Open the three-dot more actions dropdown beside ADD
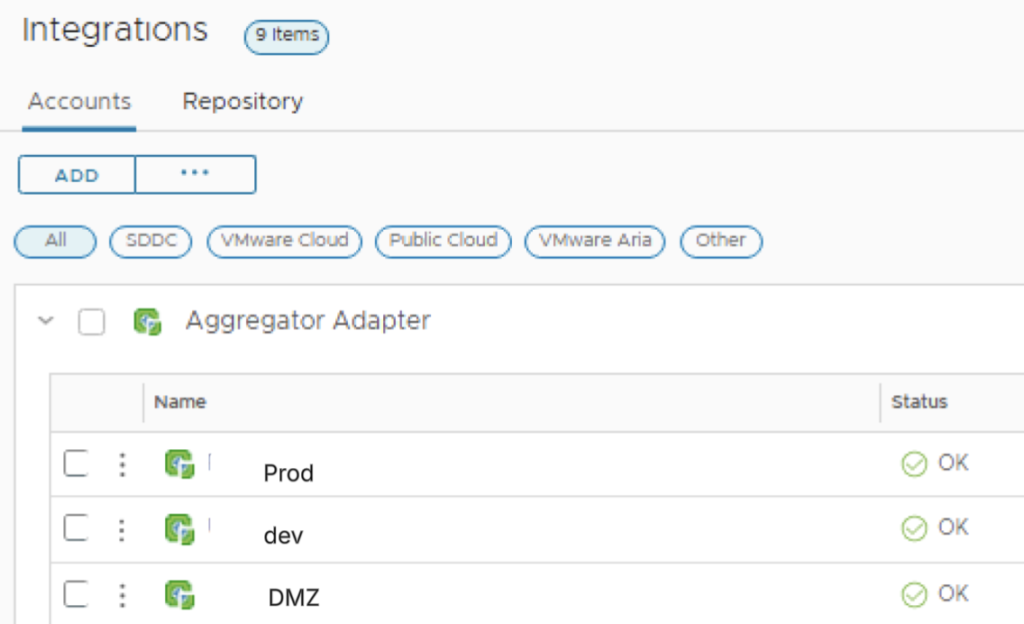Viewport: 1024px width, 624px height. pyautogui.click(x=195, y=174)
